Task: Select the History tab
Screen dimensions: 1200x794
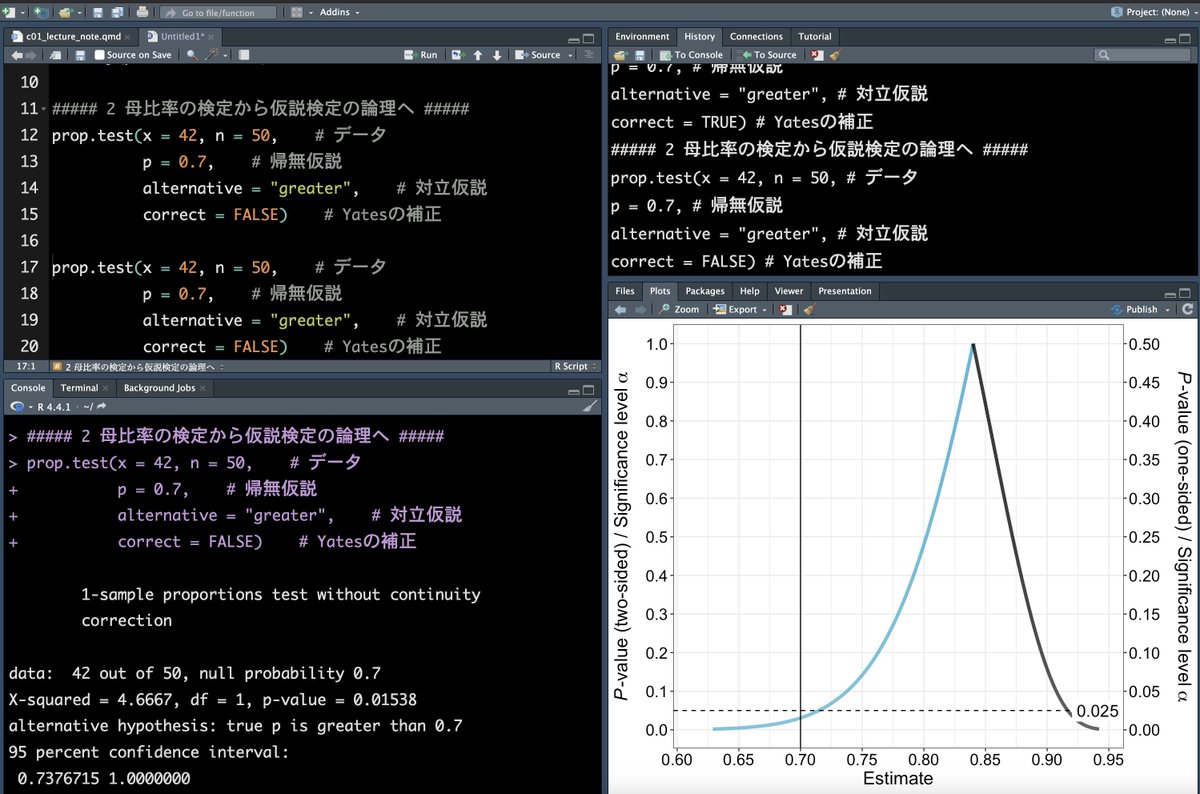Action: click(699, 36)
